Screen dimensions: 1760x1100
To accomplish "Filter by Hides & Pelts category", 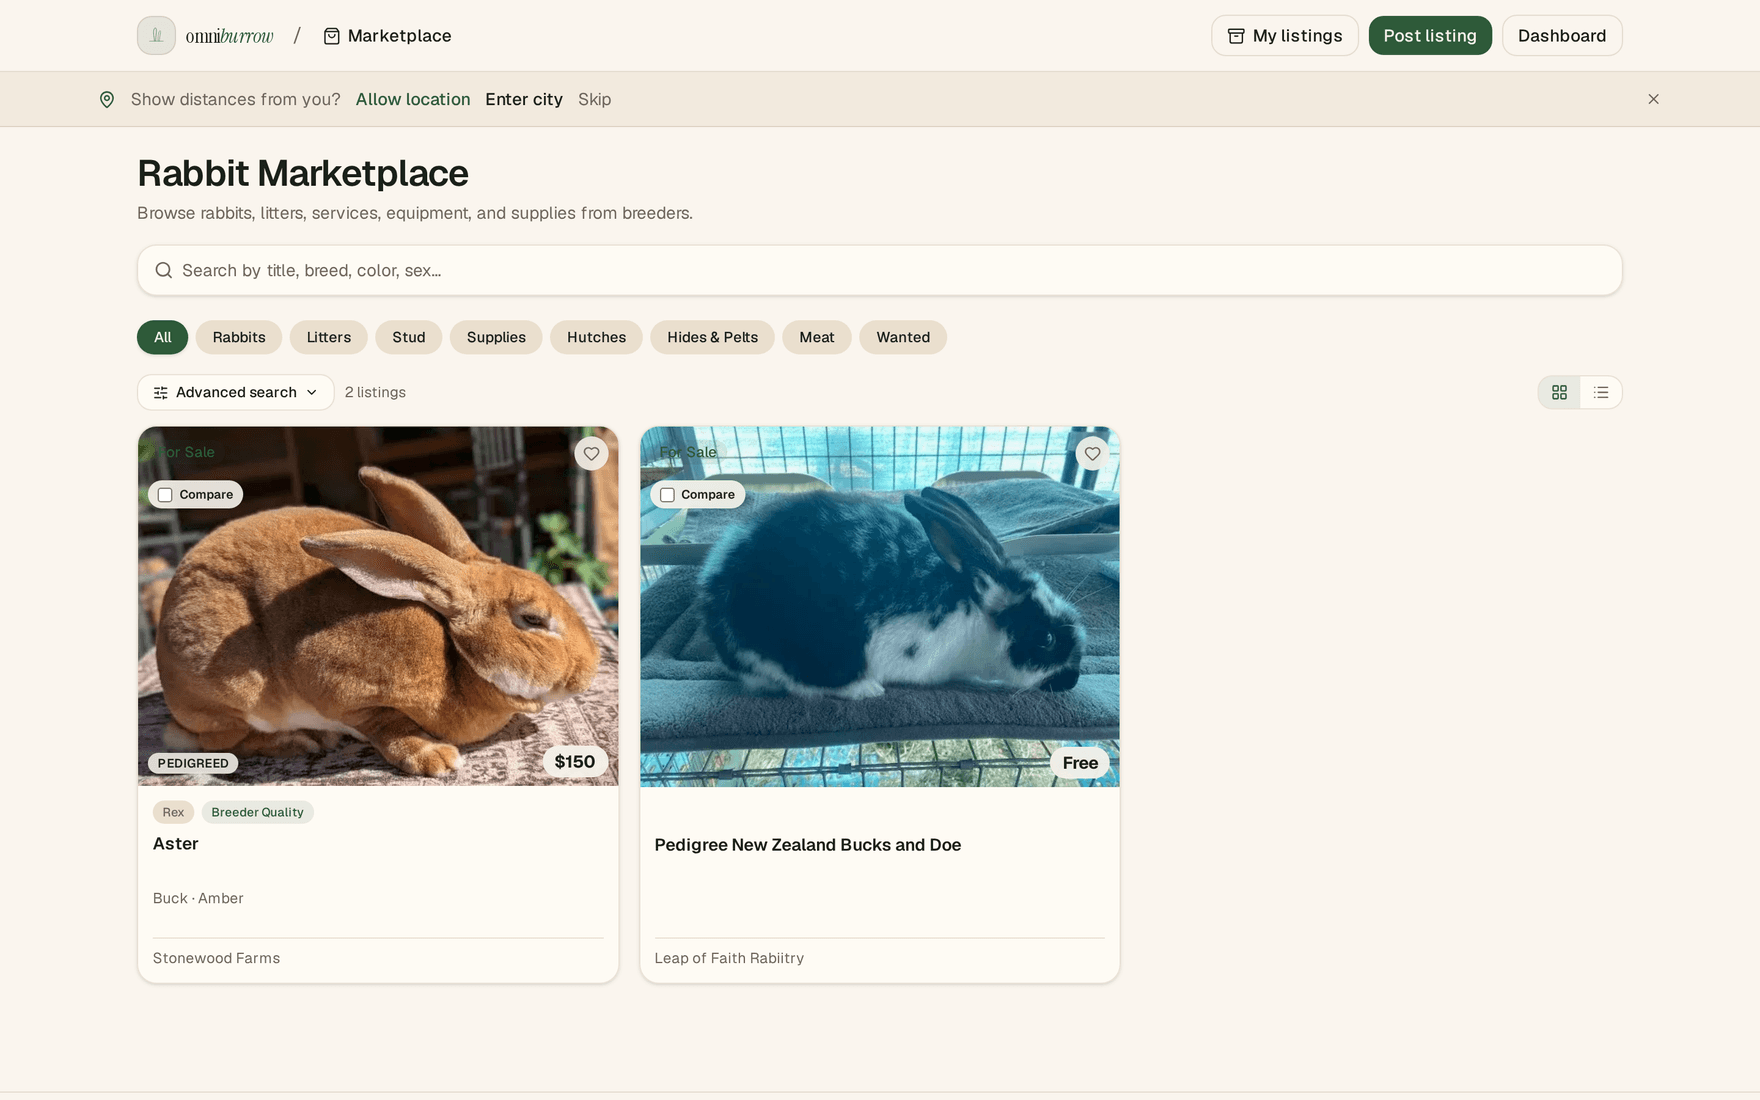I will point(712,337).
